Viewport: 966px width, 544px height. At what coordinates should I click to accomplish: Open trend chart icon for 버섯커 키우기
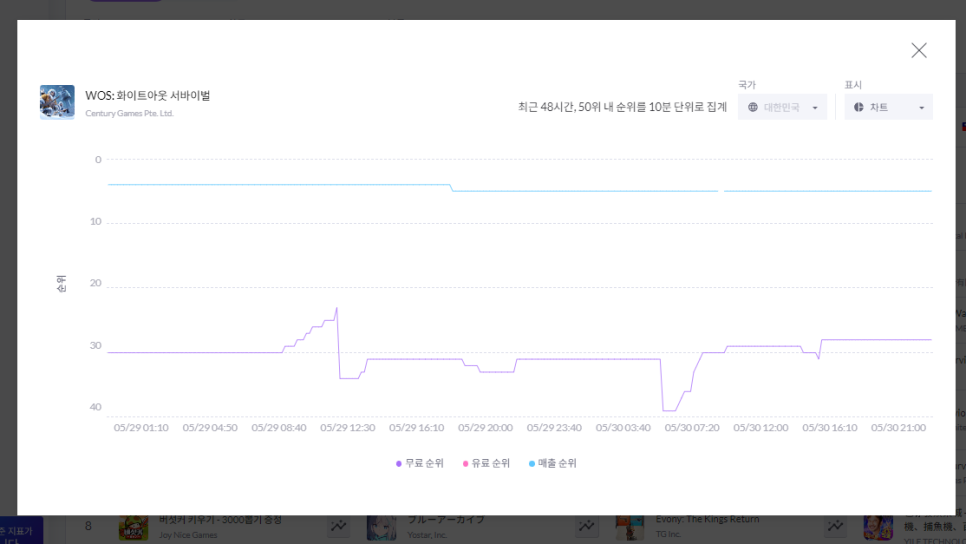pos(338,526)
